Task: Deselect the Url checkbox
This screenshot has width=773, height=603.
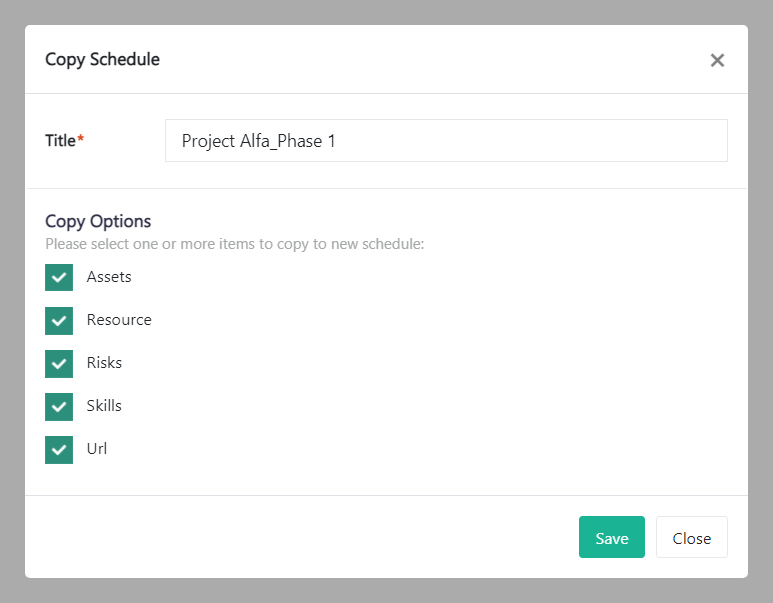Action: [59, 449]
